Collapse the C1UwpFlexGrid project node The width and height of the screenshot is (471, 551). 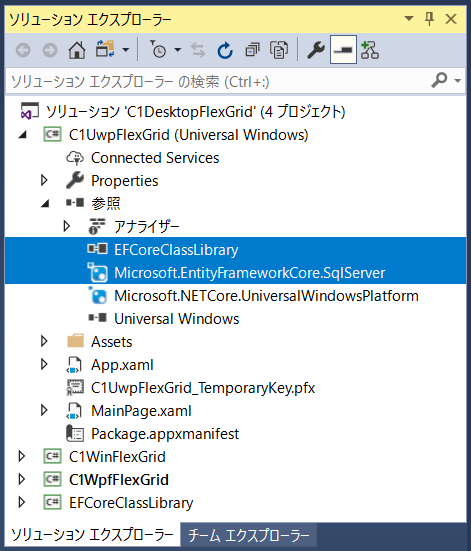click(x=22, y=135)
